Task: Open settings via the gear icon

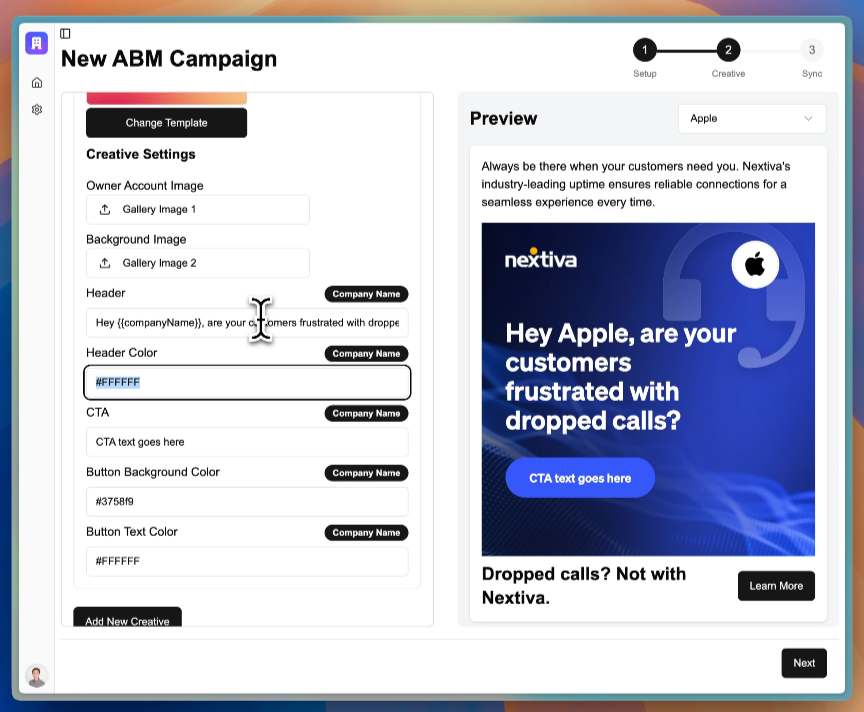Action: [36, 111]
